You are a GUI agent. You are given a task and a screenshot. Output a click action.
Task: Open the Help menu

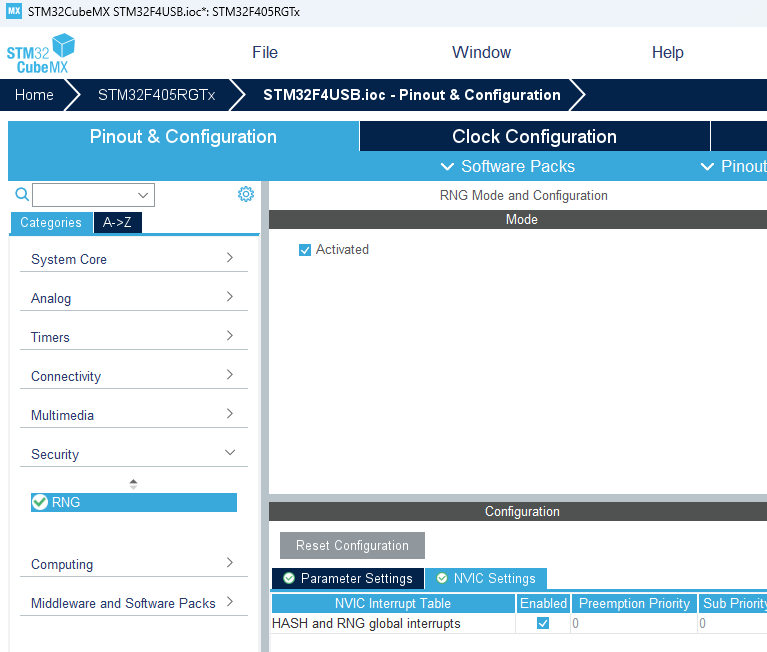point(667,52)
